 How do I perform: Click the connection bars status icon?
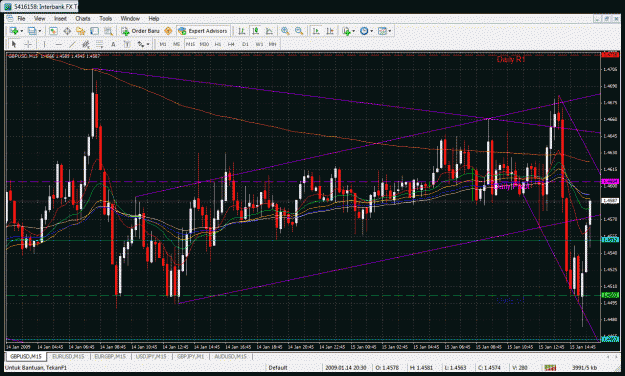click(550, 367)
